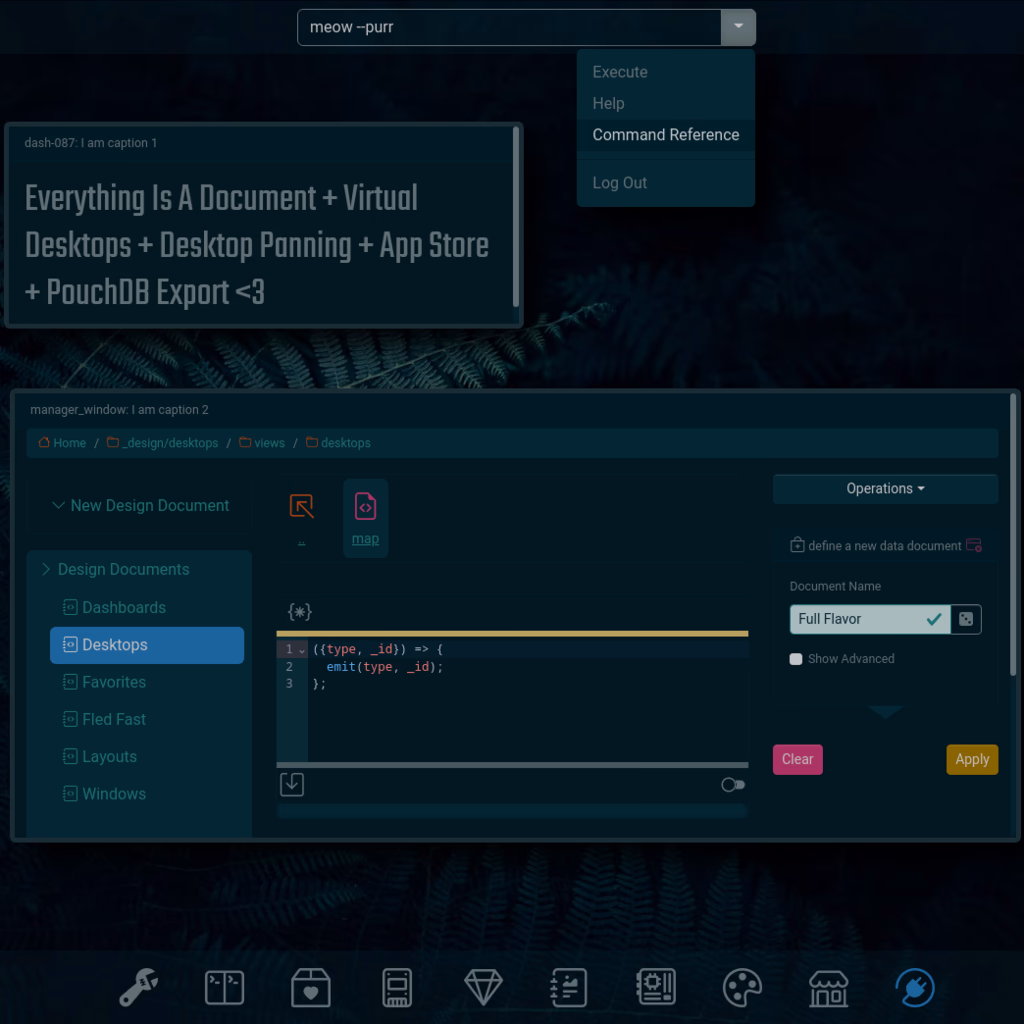Viewport: 1024px width, 1024px height.
Task: Launch the split terminal dock icon
Action: (x=224, y=988)
